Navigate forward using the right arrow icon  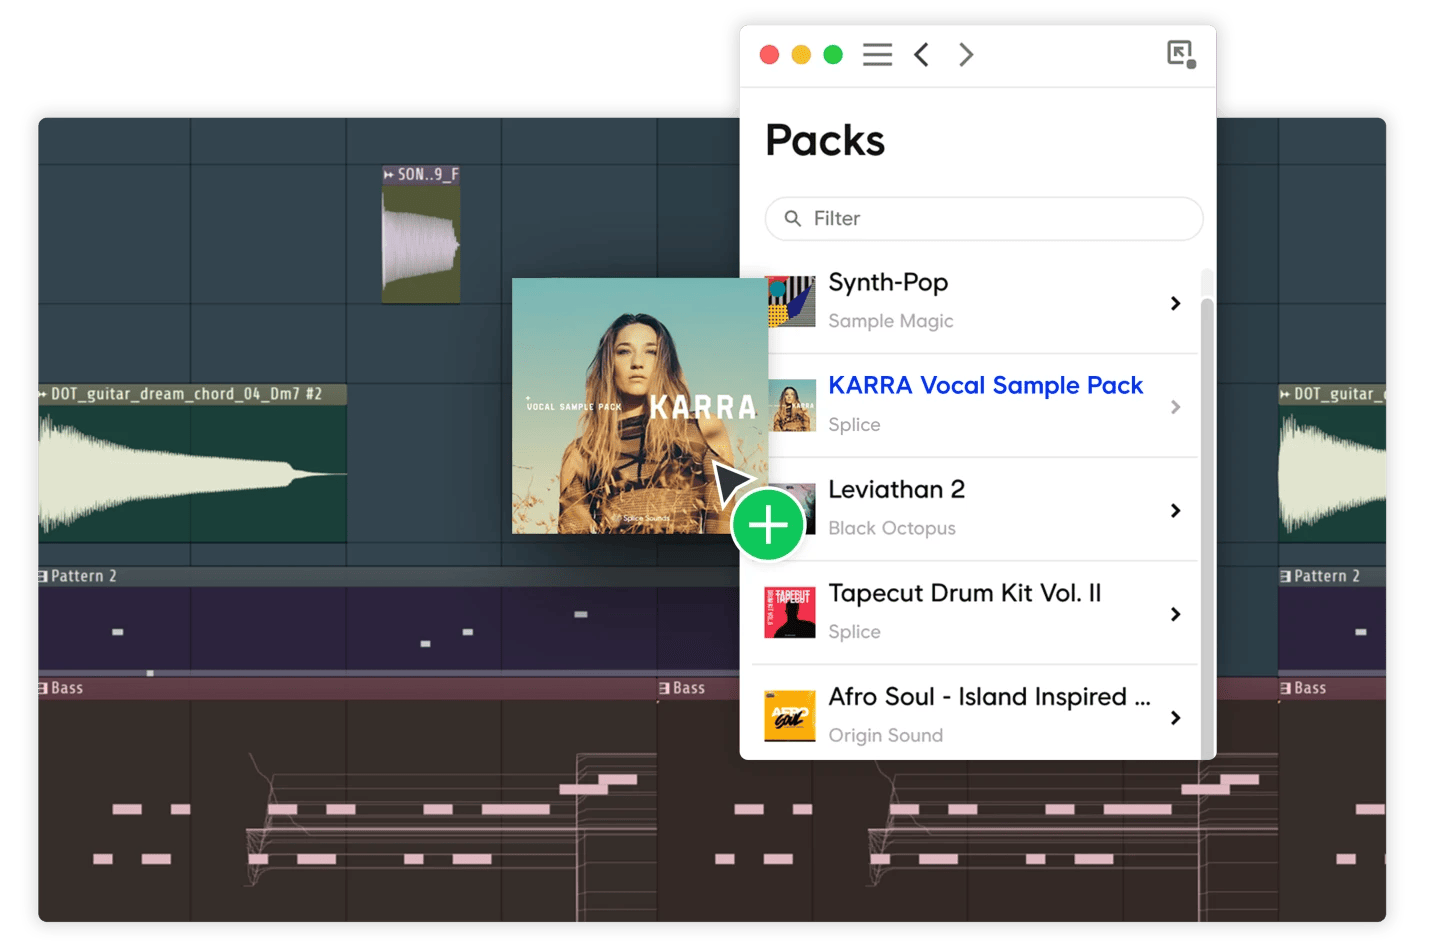click(x=966, y=55)
